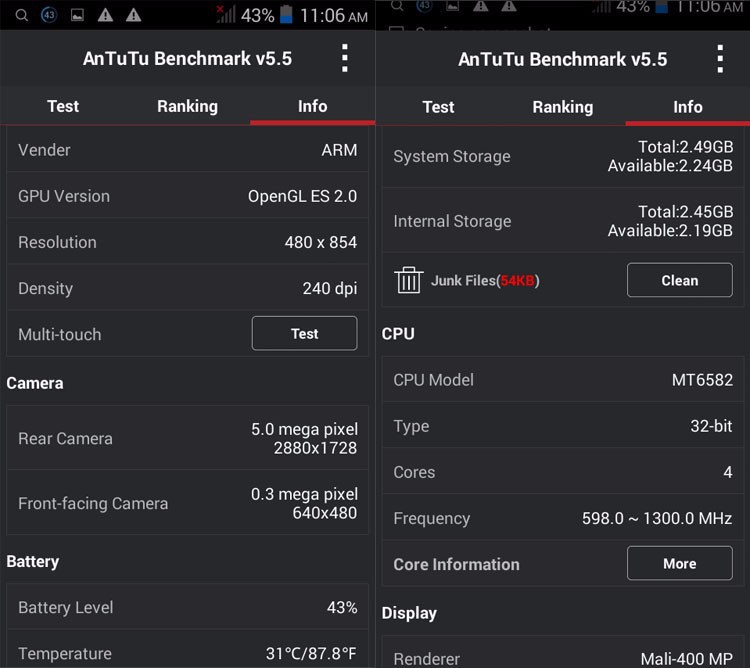The width and height of the screenshot is (750, 668).
Task: Tap the blue battery icon in the left status bar
Action: tap(287, 15)
